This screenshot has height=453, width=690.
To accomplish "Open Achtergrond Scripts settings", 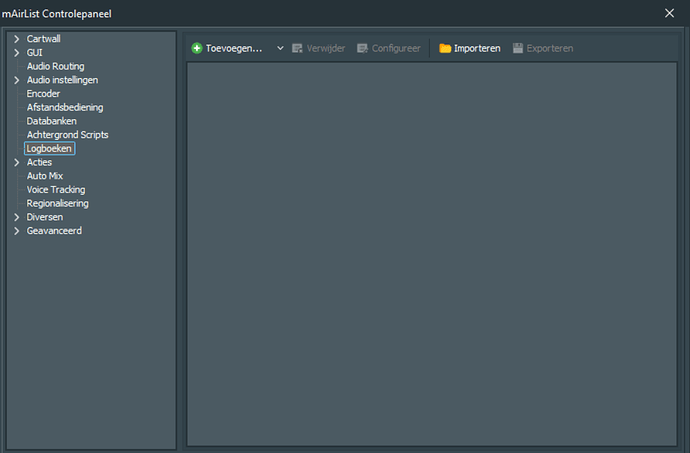I will (x=67, y=135).
